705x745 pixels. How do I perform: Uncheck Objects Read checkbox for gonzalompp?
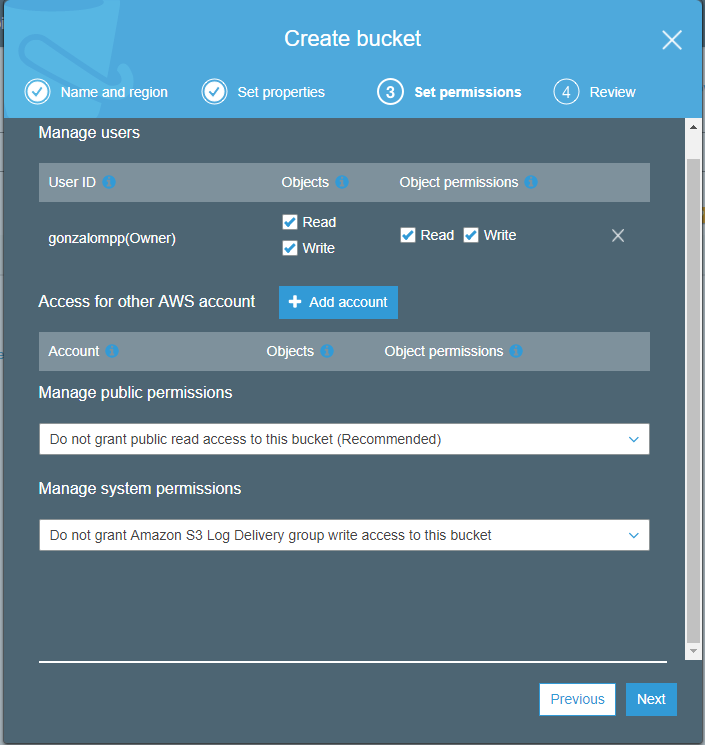290,222
